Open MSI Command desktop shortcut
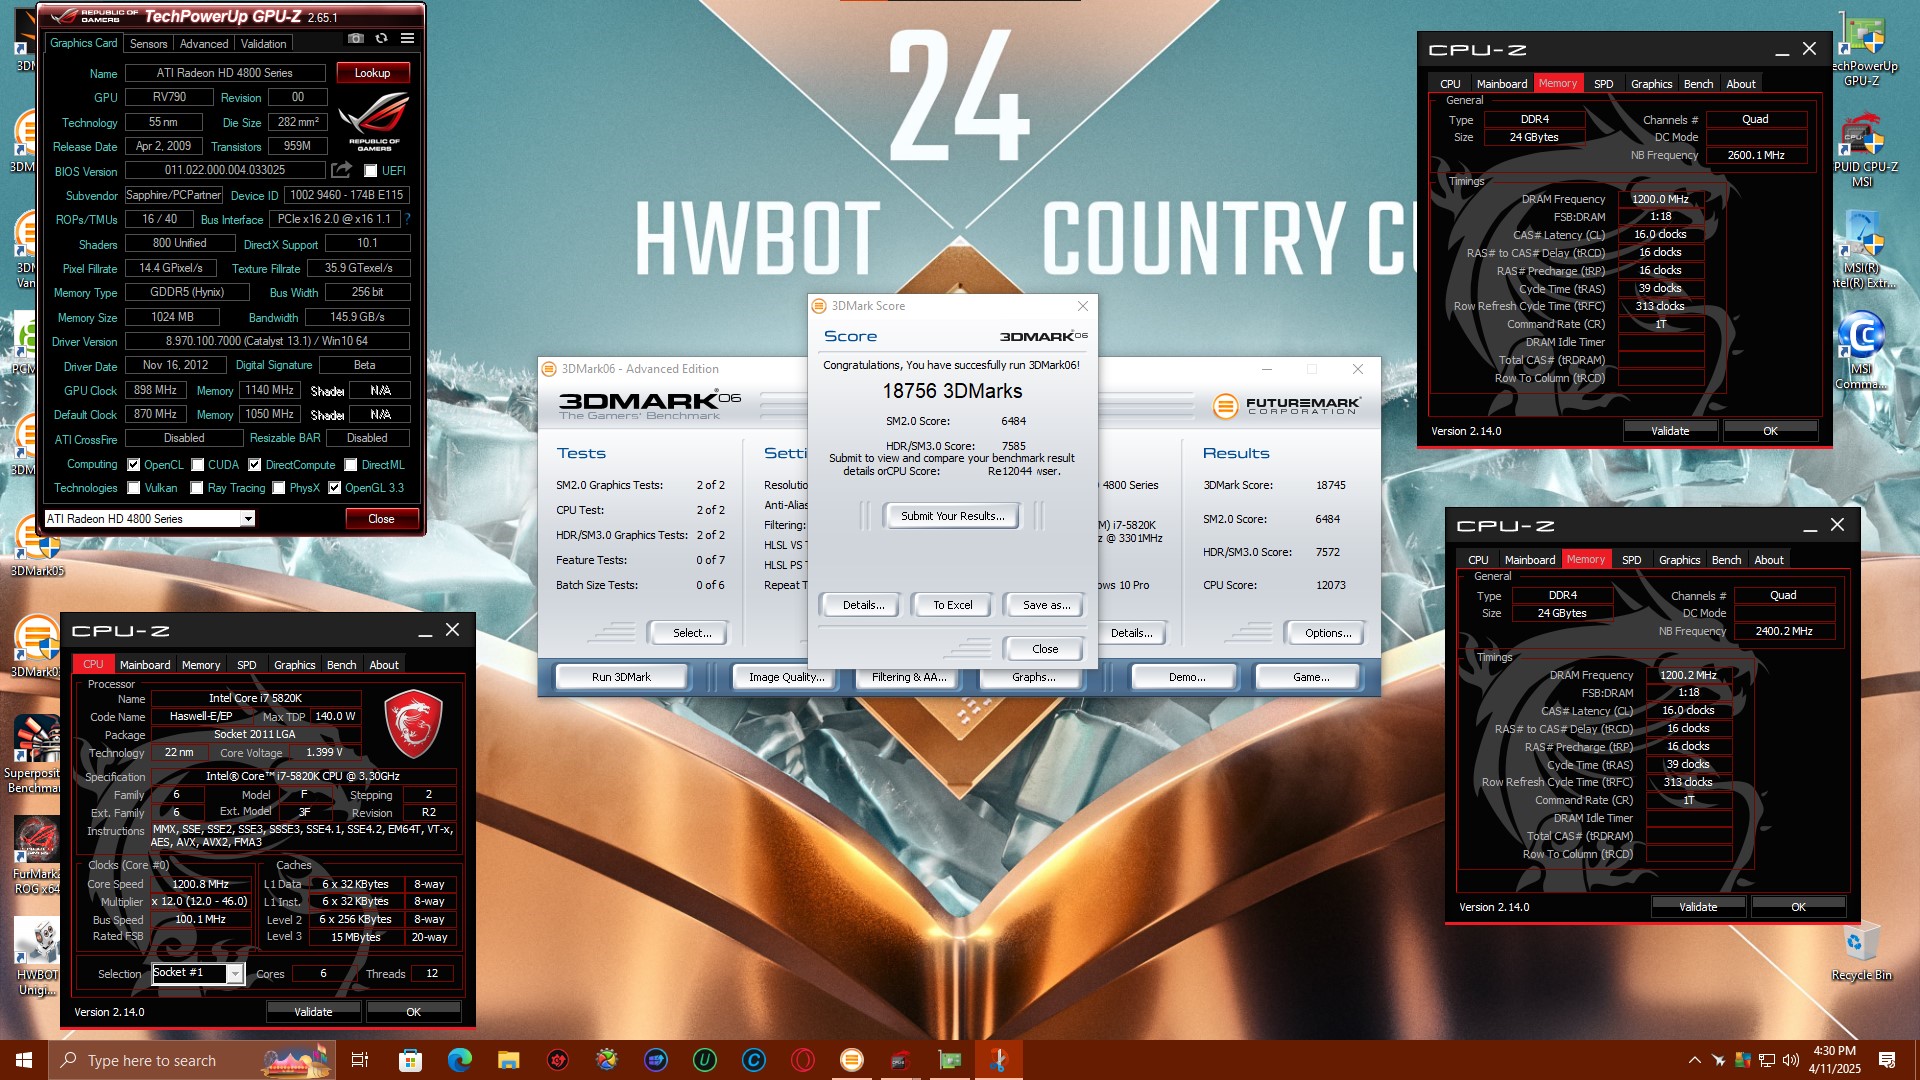This screenshot has height=1080, width=1920. [1861, 350]
